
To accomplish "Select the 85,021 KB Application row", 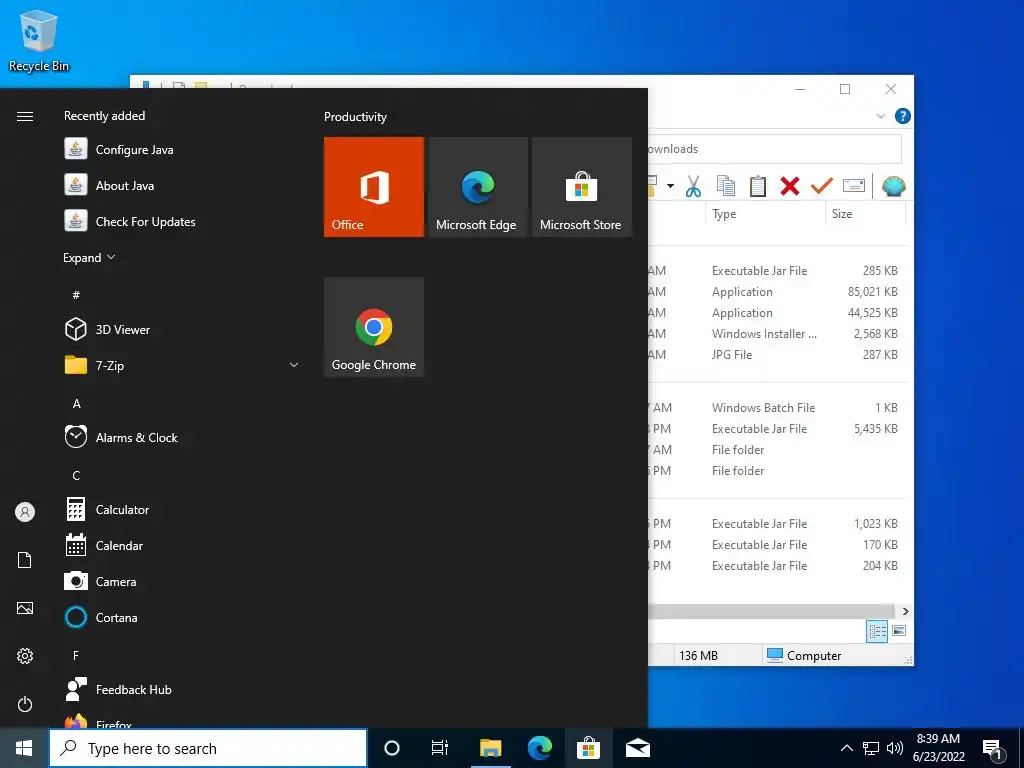I will pos(777,292).
